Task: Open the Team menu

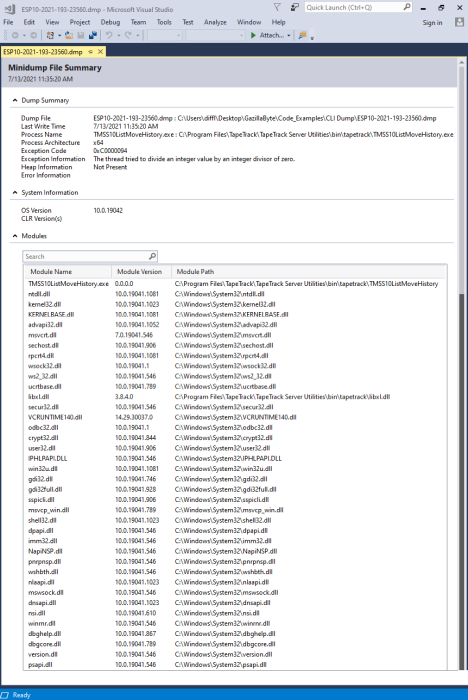Action: pyautogui.click(x=138, y=22)
